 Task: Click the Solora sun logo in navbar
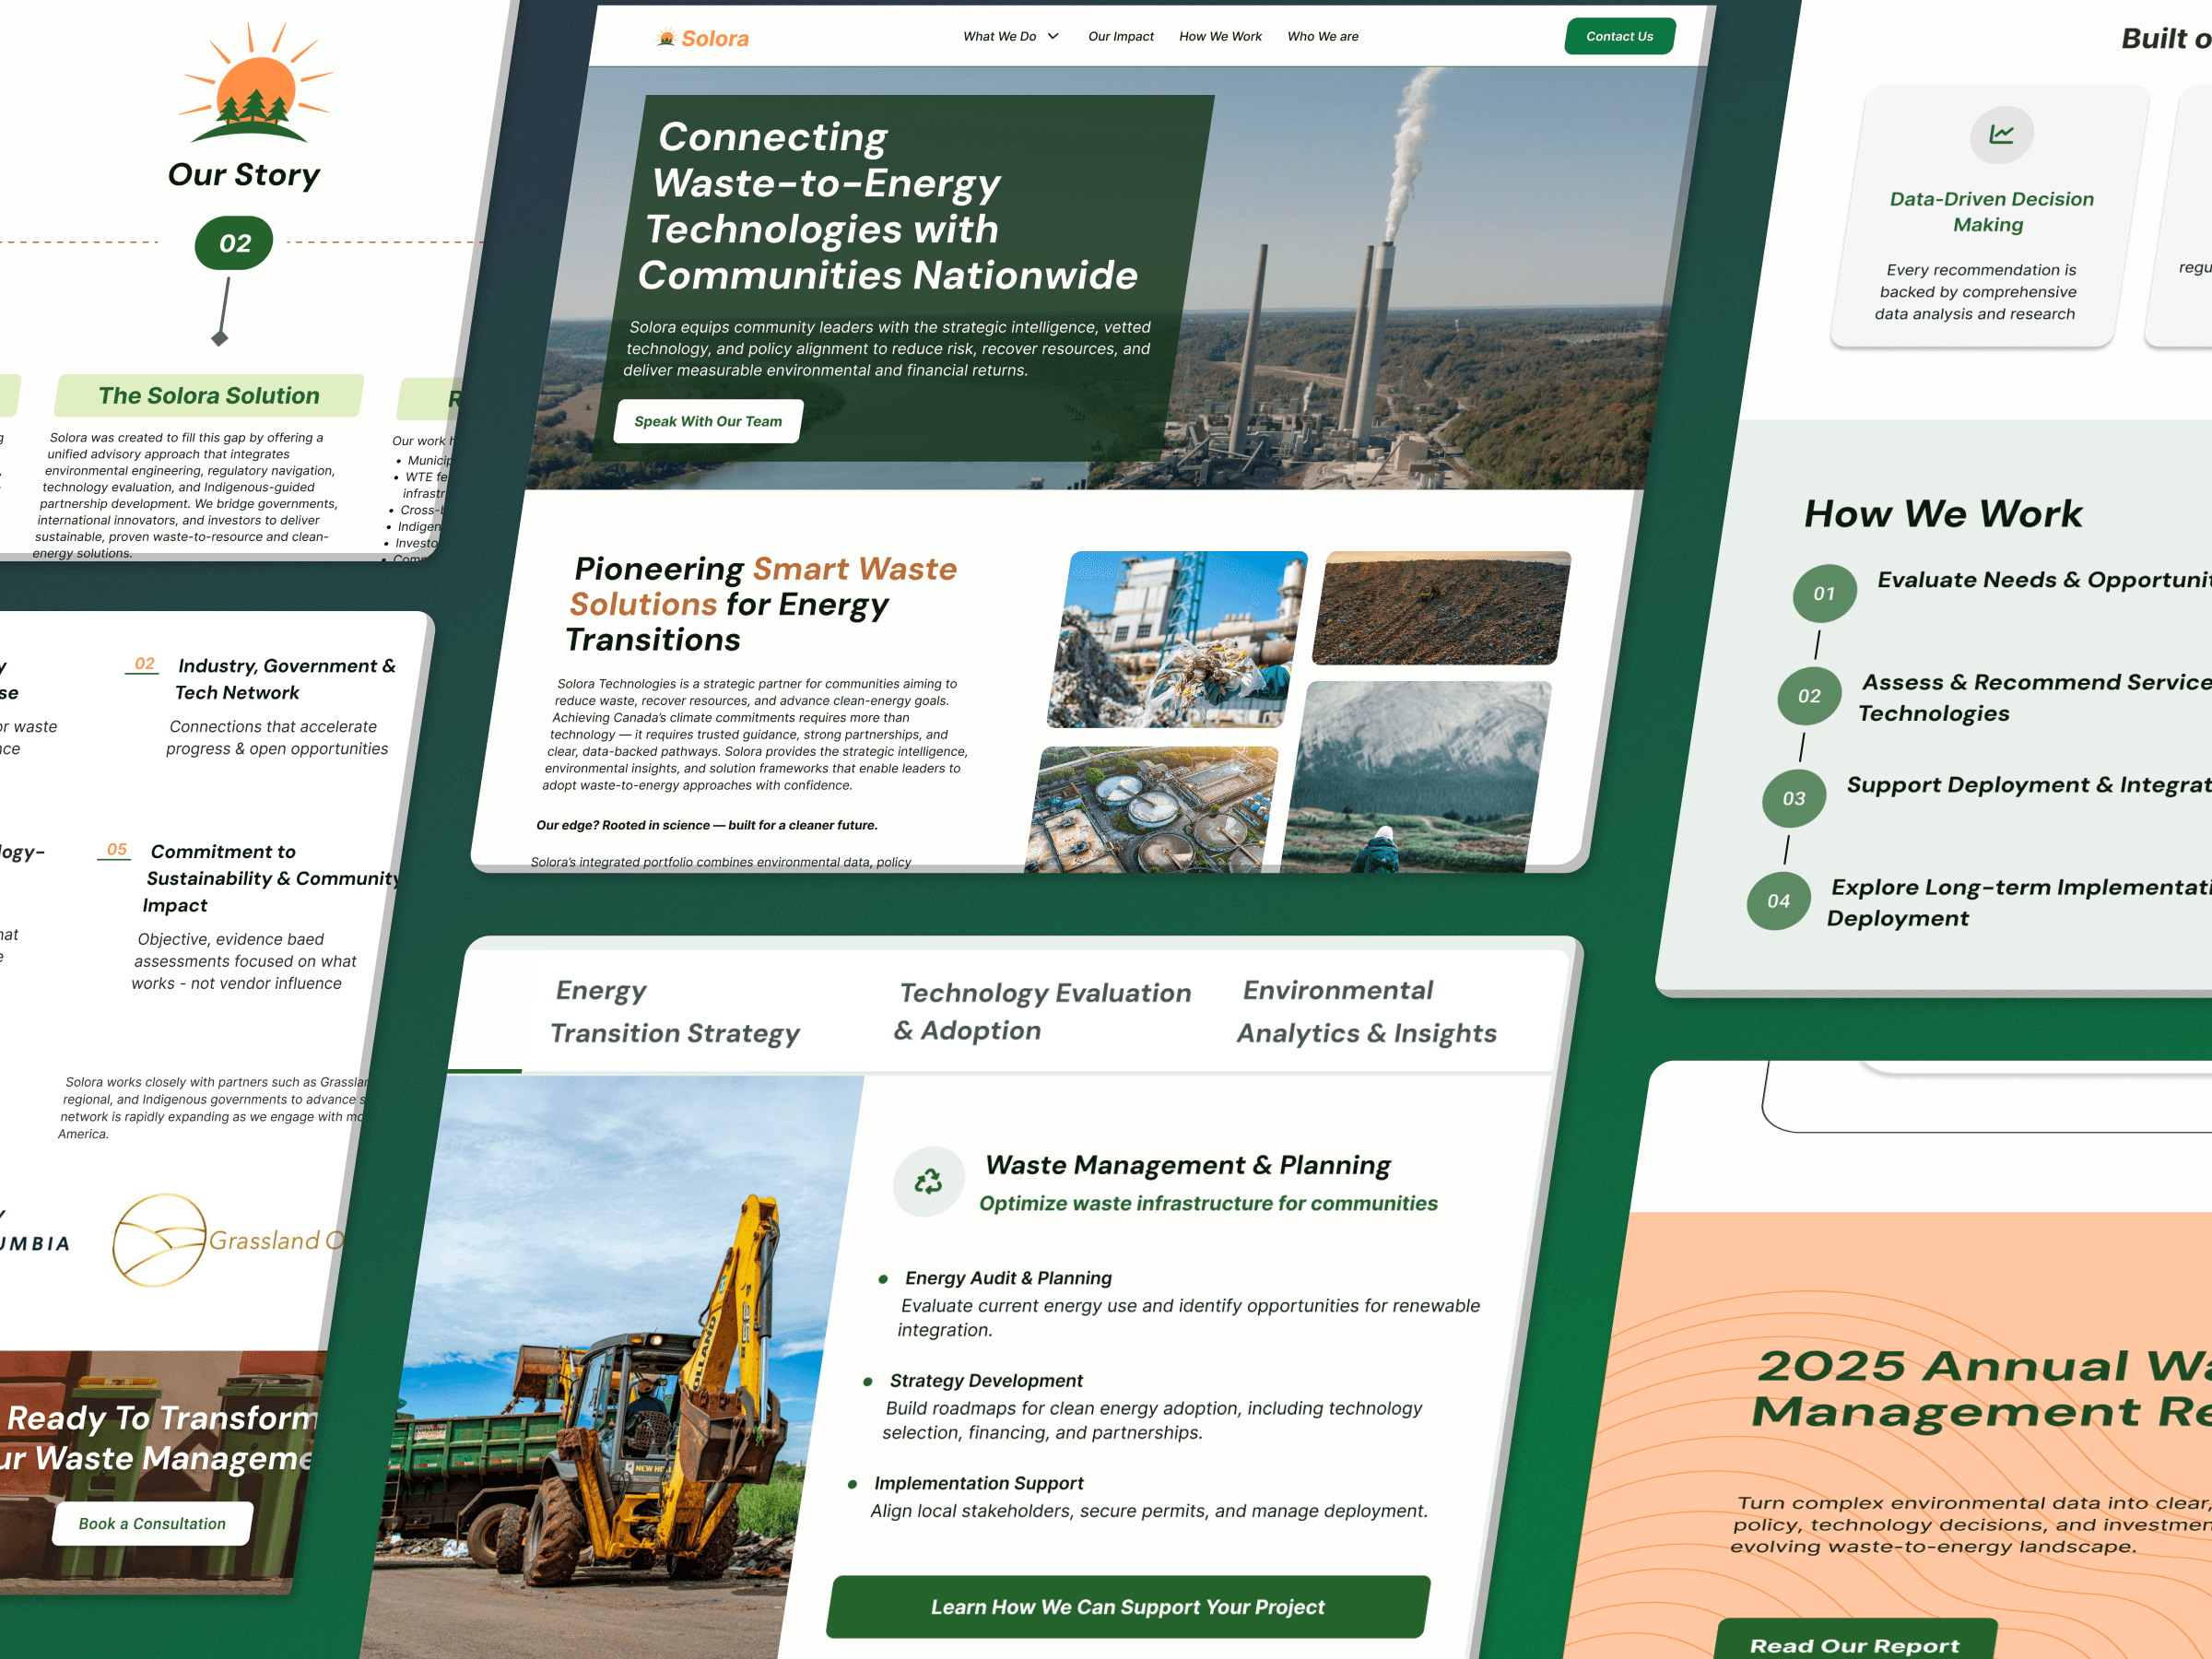(667, 38)
